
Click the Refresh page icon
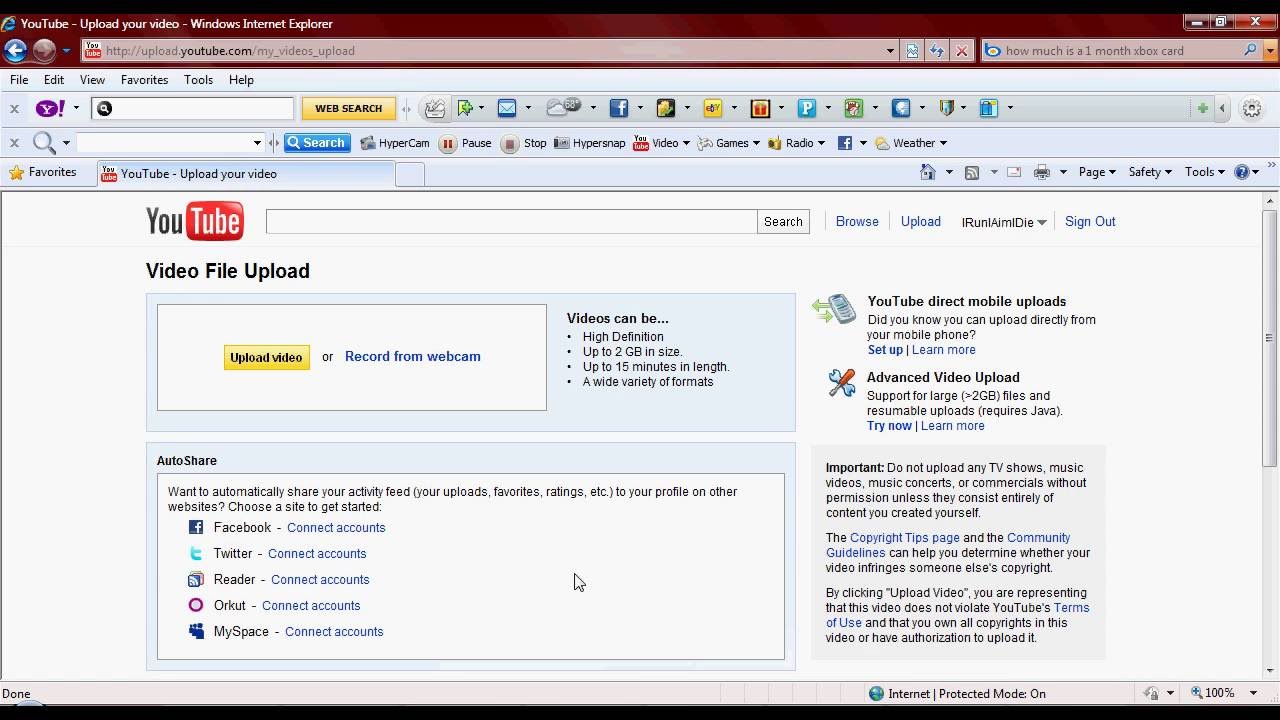click(x=937, y=51)
